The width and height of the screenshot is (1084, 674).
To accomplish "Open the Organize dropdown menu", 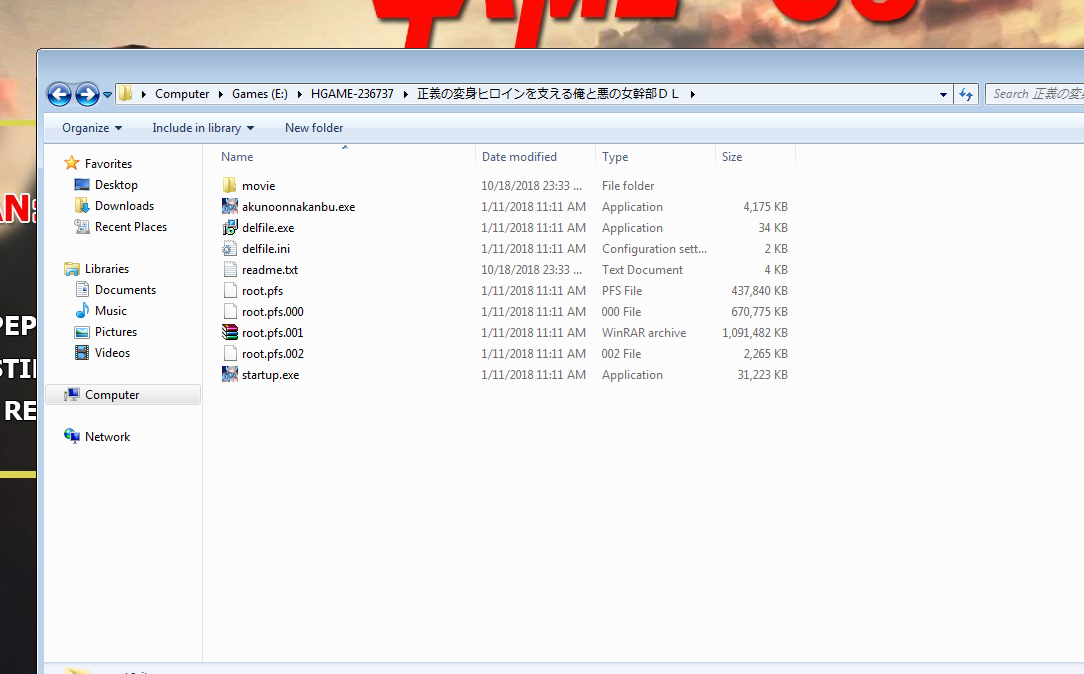I will 91,128.
